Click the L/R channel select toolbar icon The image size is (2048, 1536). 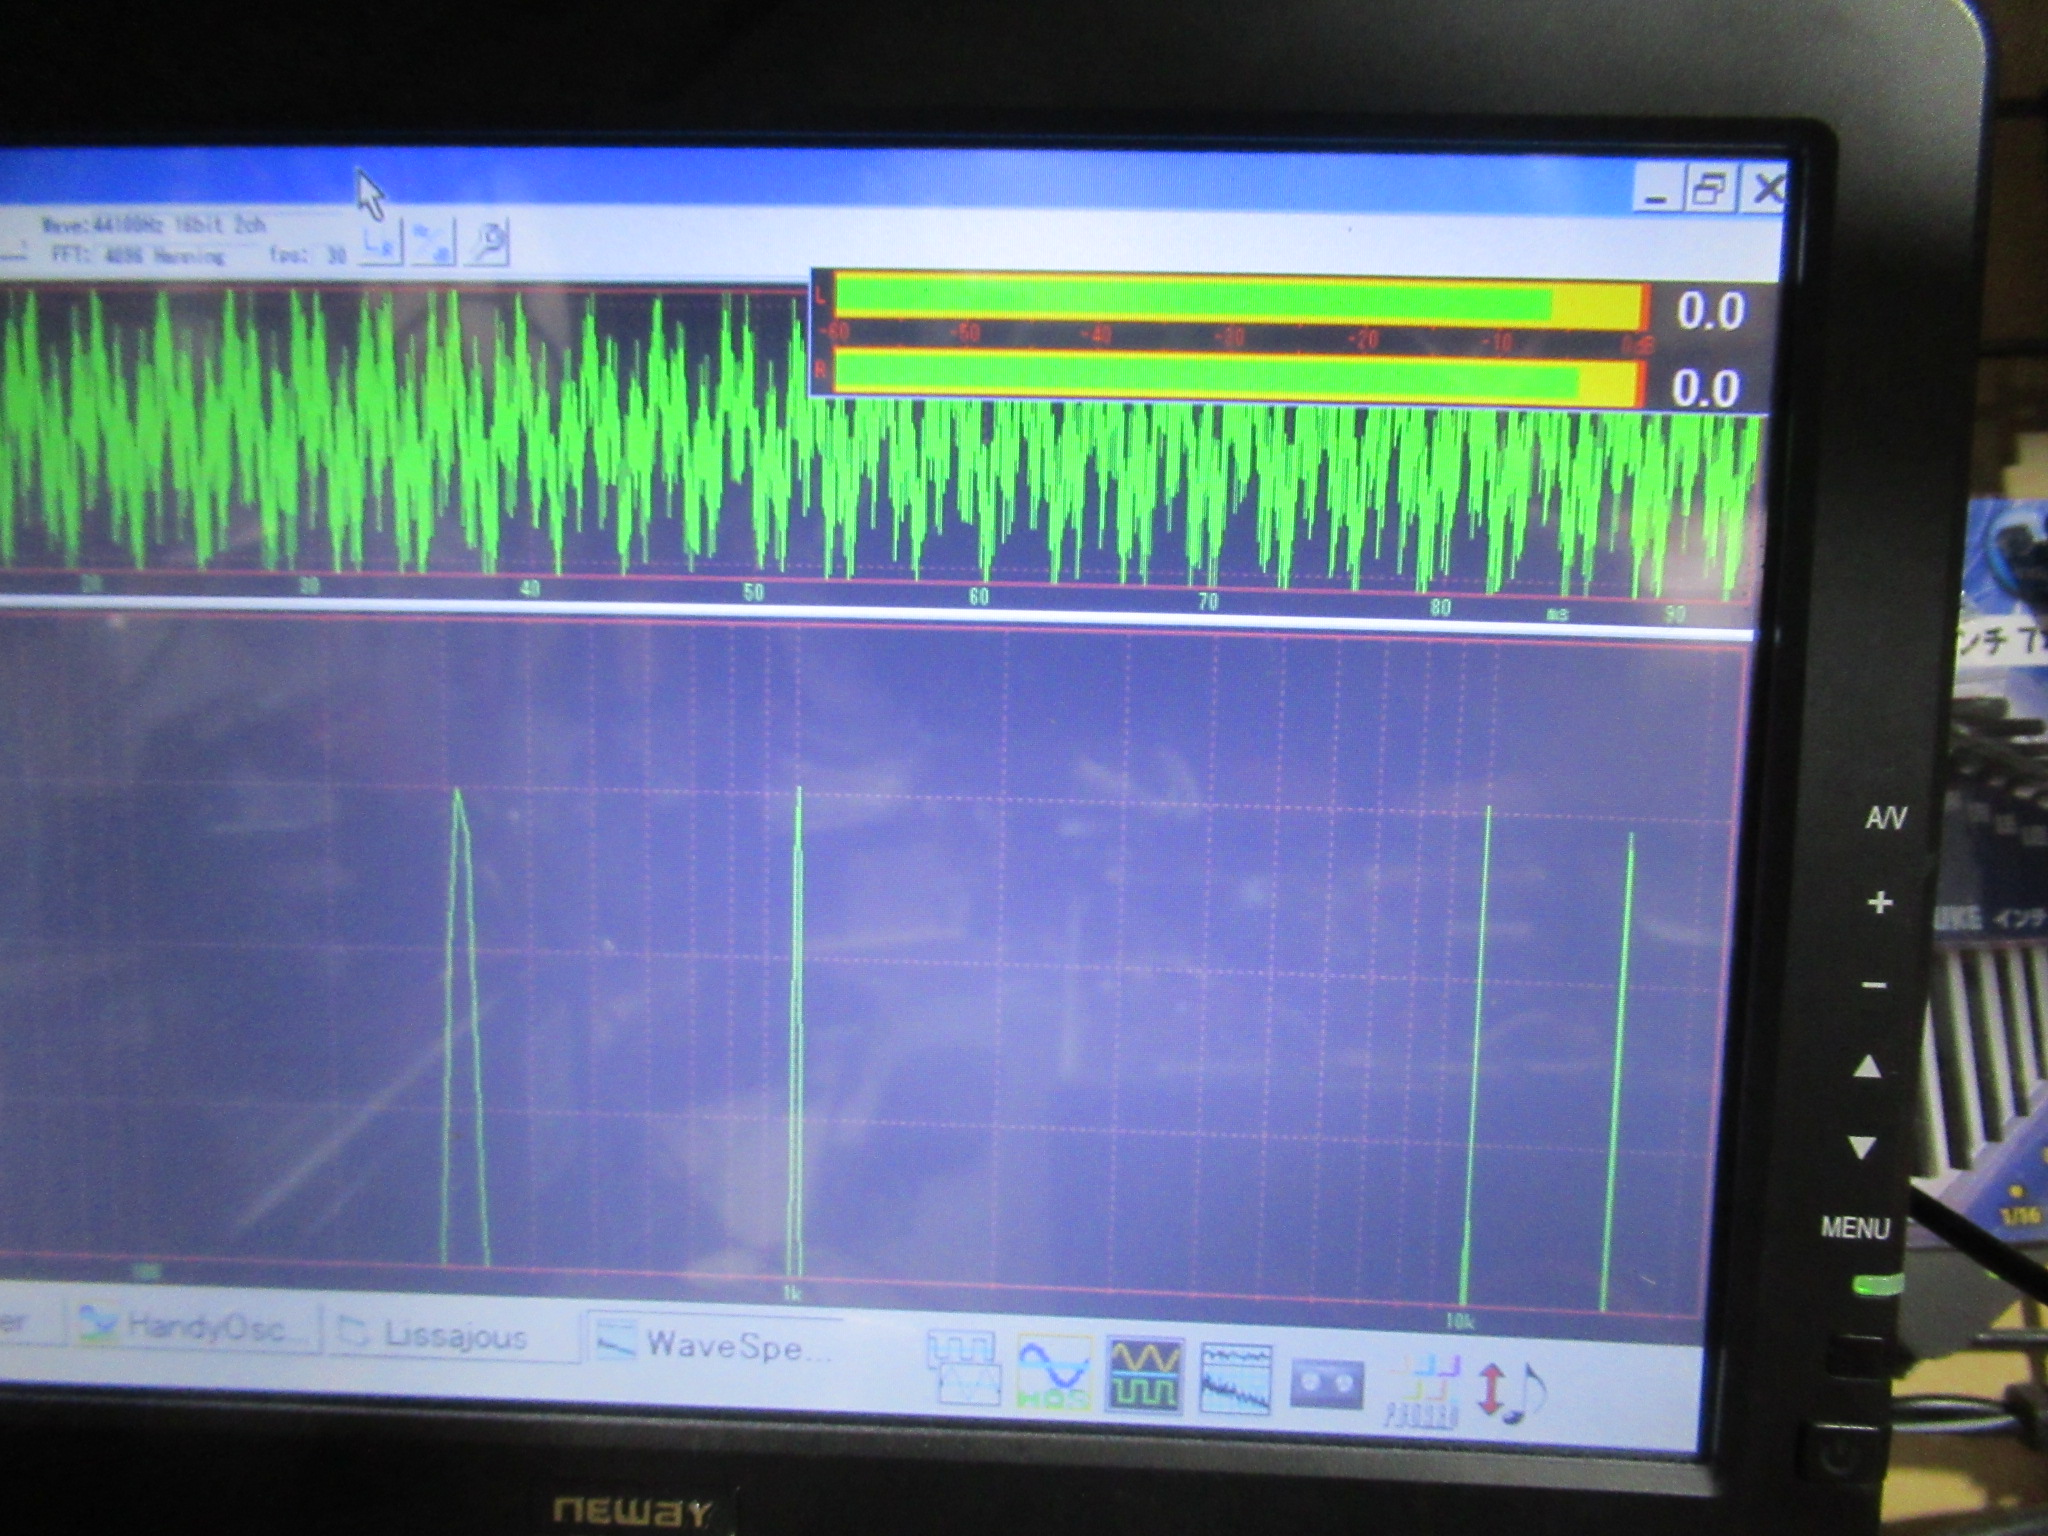pos(380,243)
